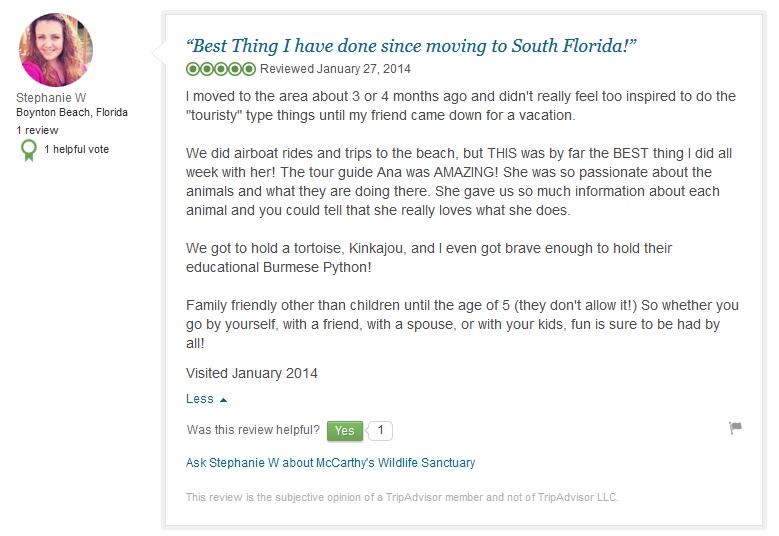Viewport: 779px width, 536px height.
Task: Click the "Reviewed January 27, 2014" date
Action: click(335, 69)
